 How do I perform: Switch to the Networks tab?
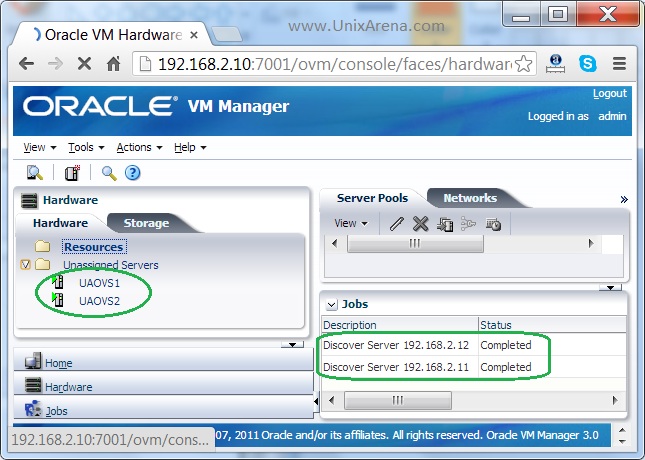[x=470, y=198]
